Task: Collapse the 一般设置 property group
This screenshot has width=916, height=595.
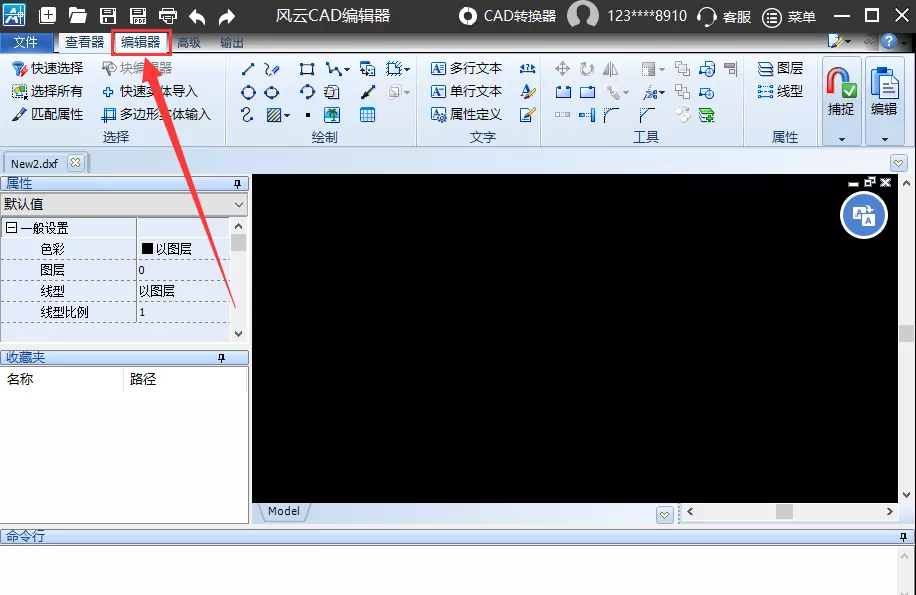Action: click(11, 228)
